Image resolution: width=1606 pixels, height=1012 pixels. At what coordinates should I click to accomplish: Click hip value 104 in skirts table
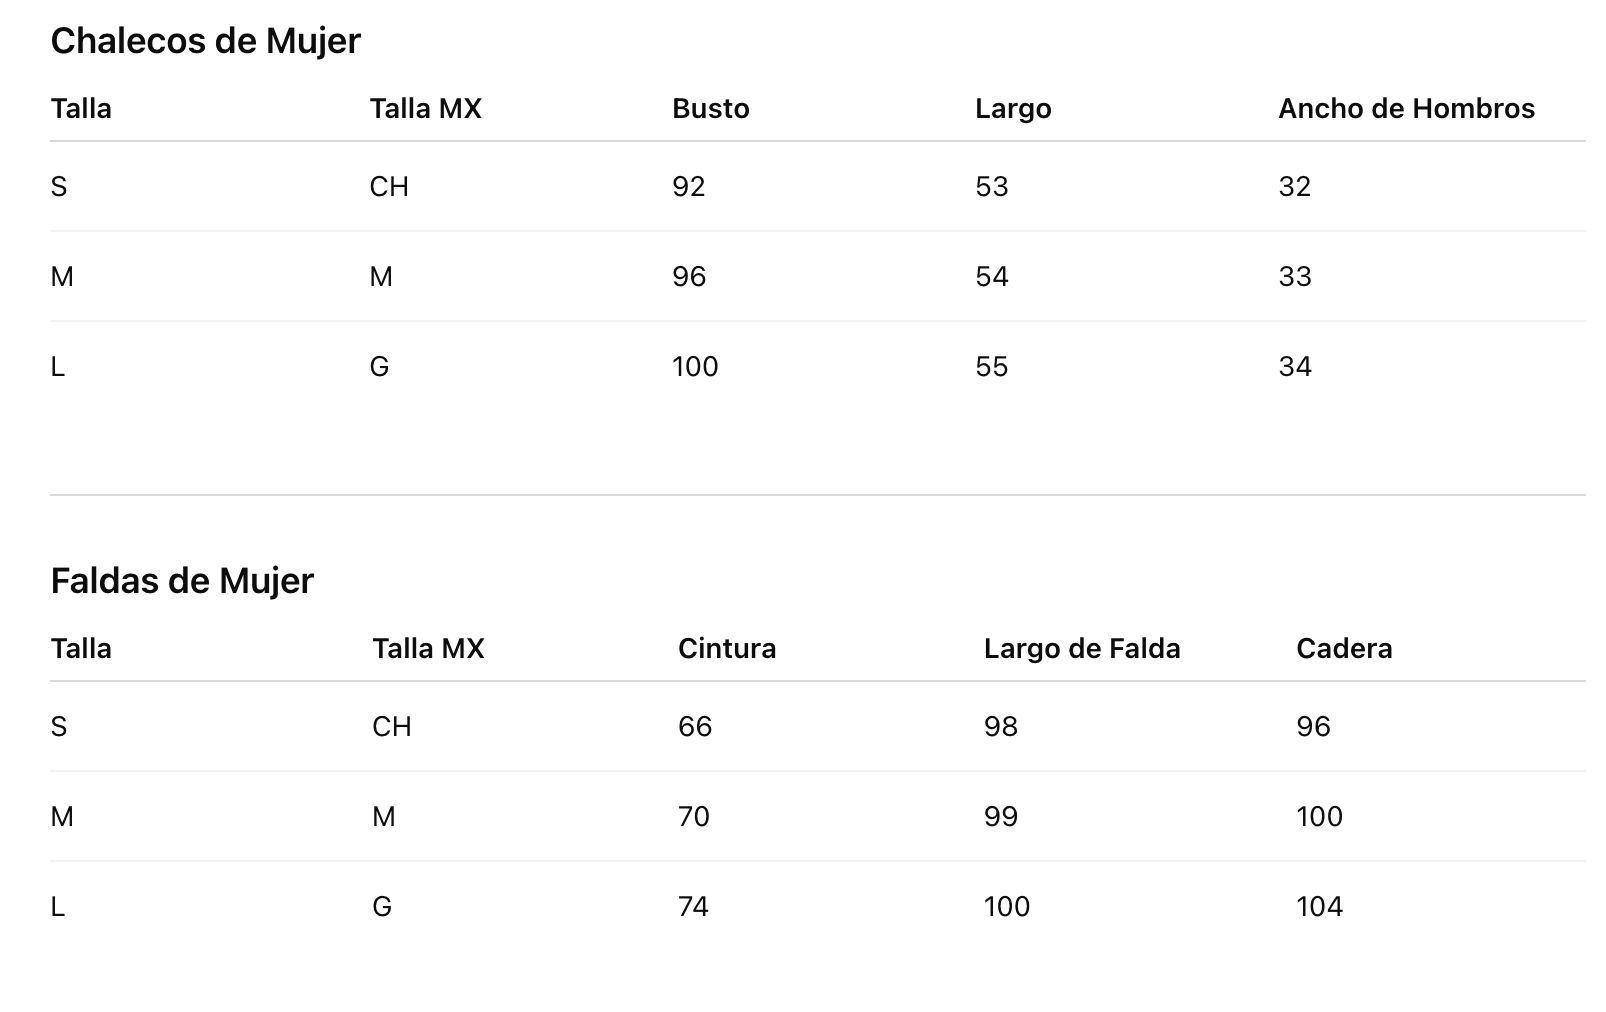click(1319, 906)
